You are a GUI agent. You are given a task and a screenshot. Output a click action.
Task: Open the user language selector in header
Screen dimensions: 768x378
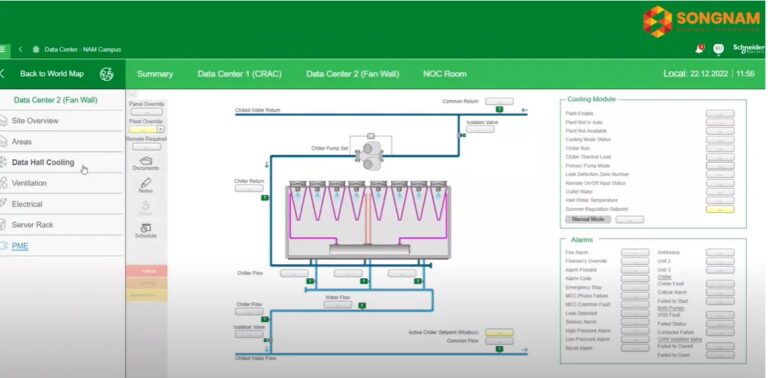pos(719,48)
